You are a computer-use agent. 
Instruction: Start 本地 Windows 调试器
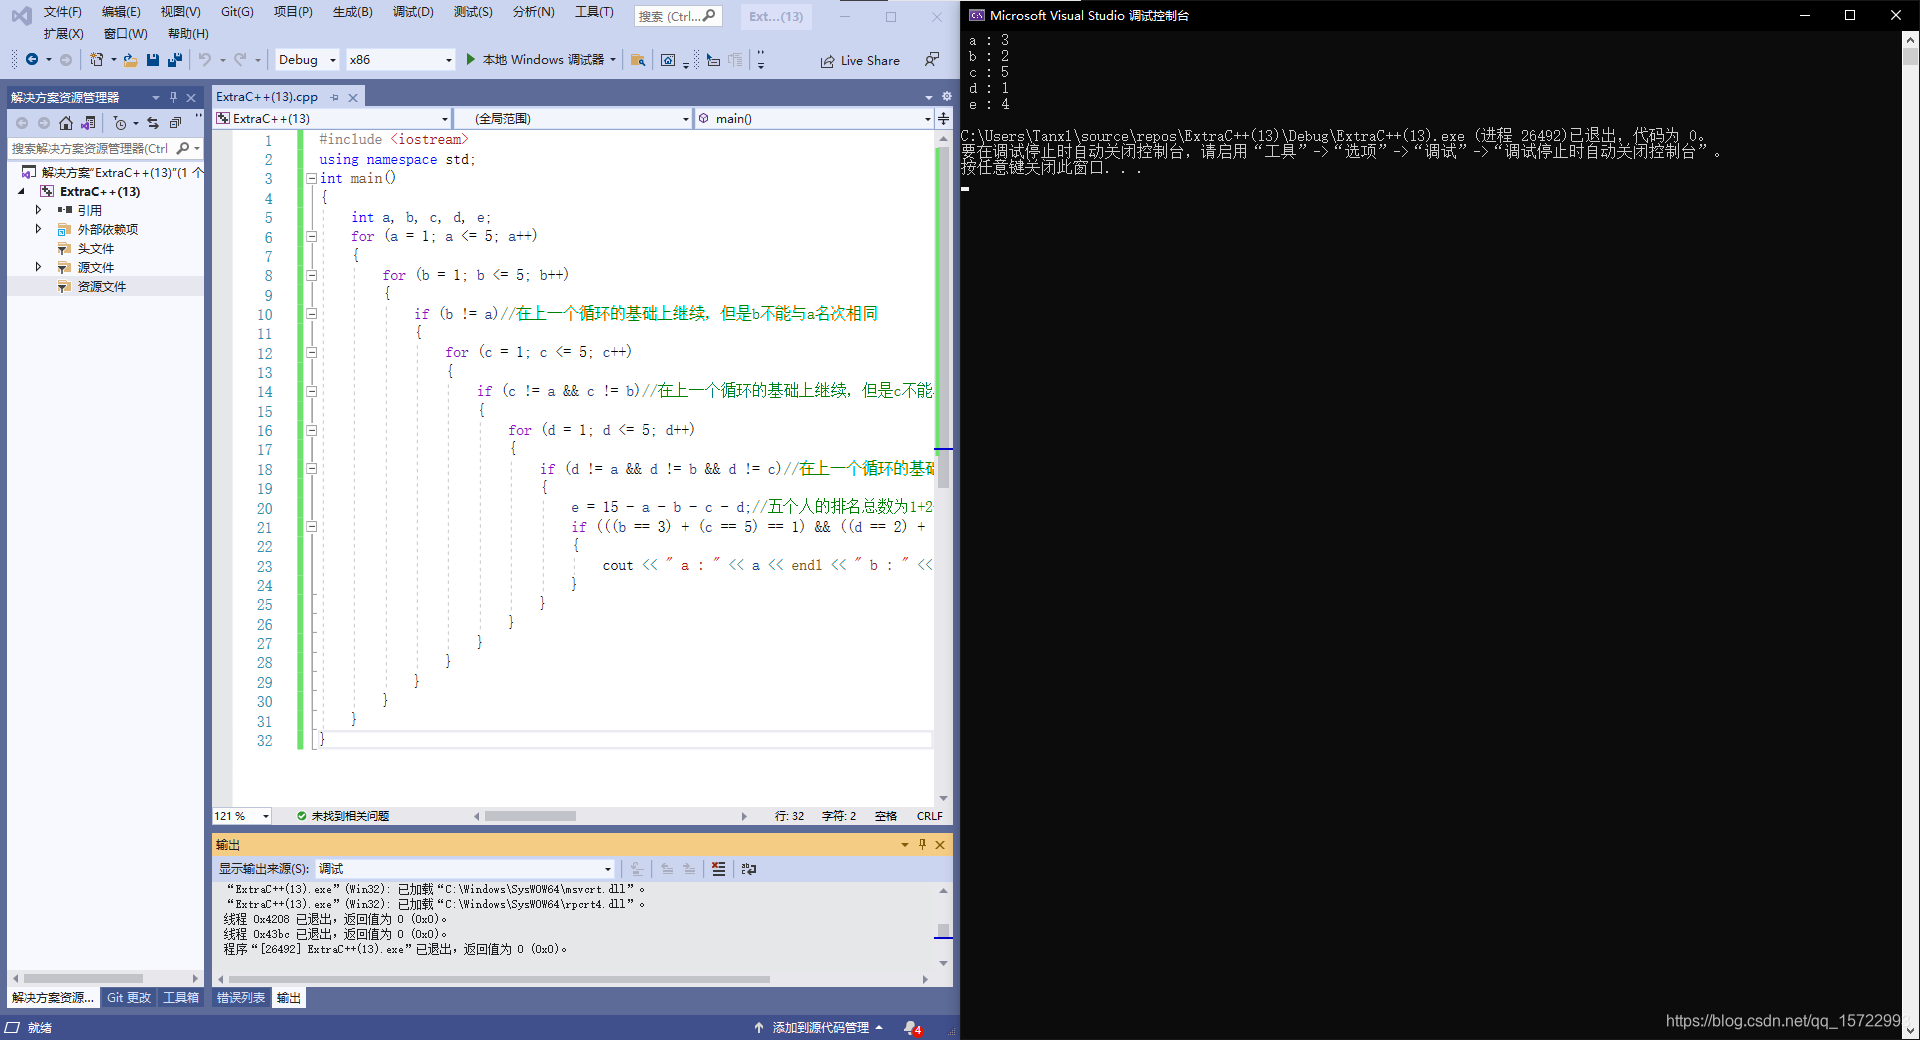point(535,60)
